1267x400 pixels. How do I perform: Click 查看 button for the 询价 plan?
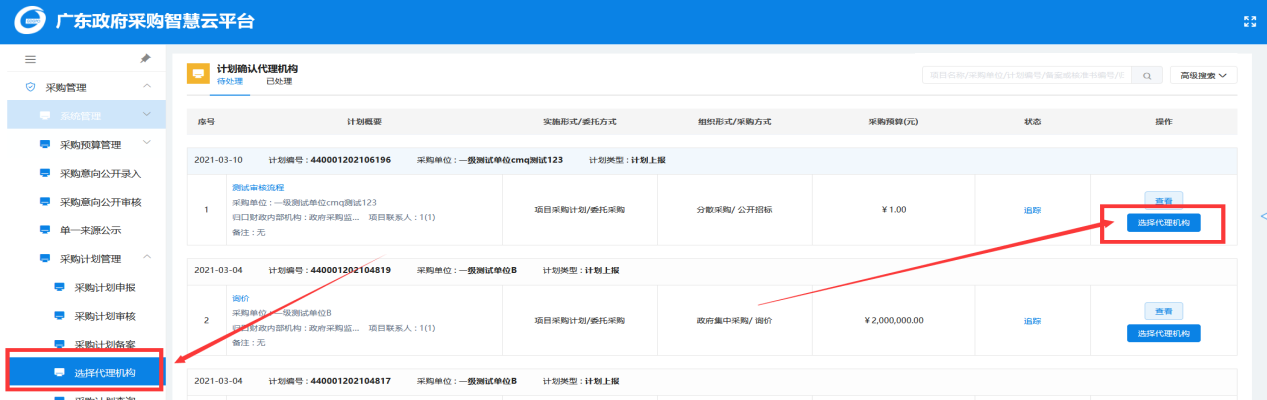[1163, 311]
